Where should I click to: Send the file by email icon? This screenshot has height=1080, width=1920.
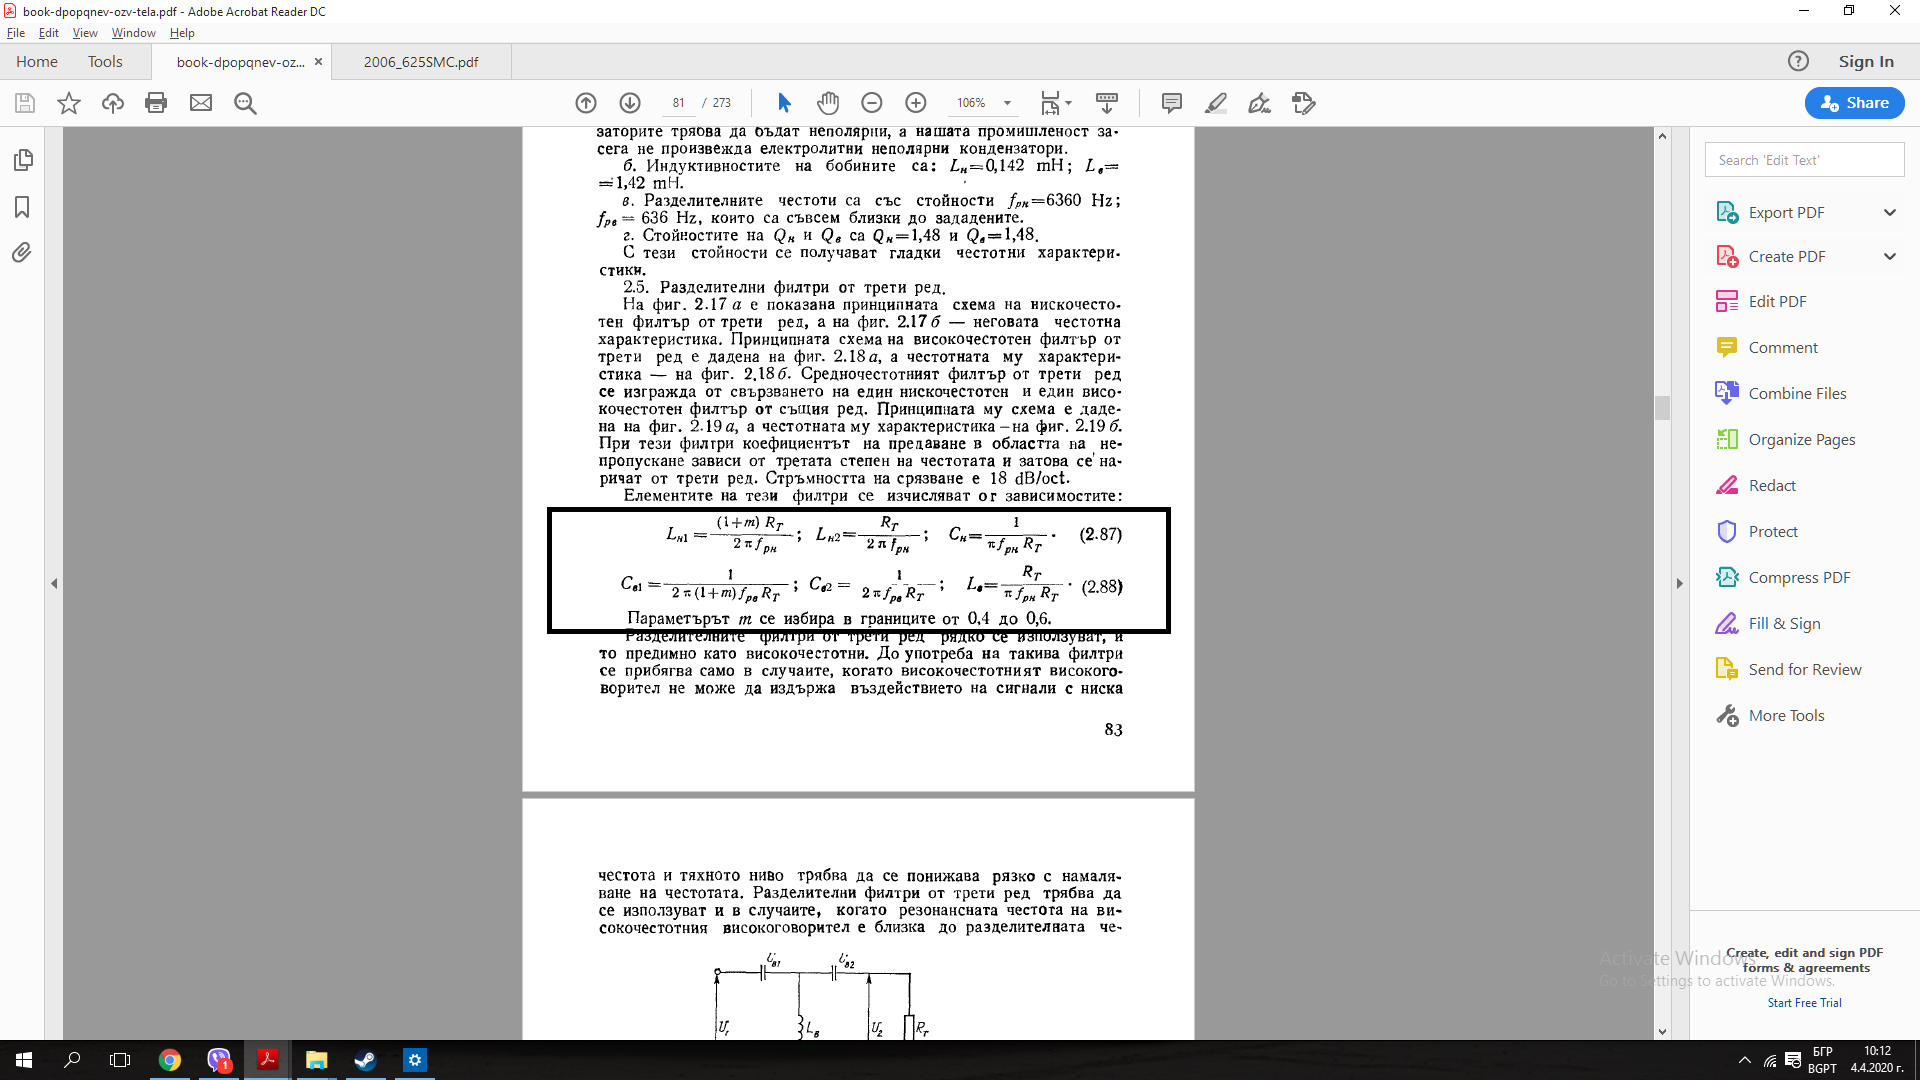(x=201, y=103)
